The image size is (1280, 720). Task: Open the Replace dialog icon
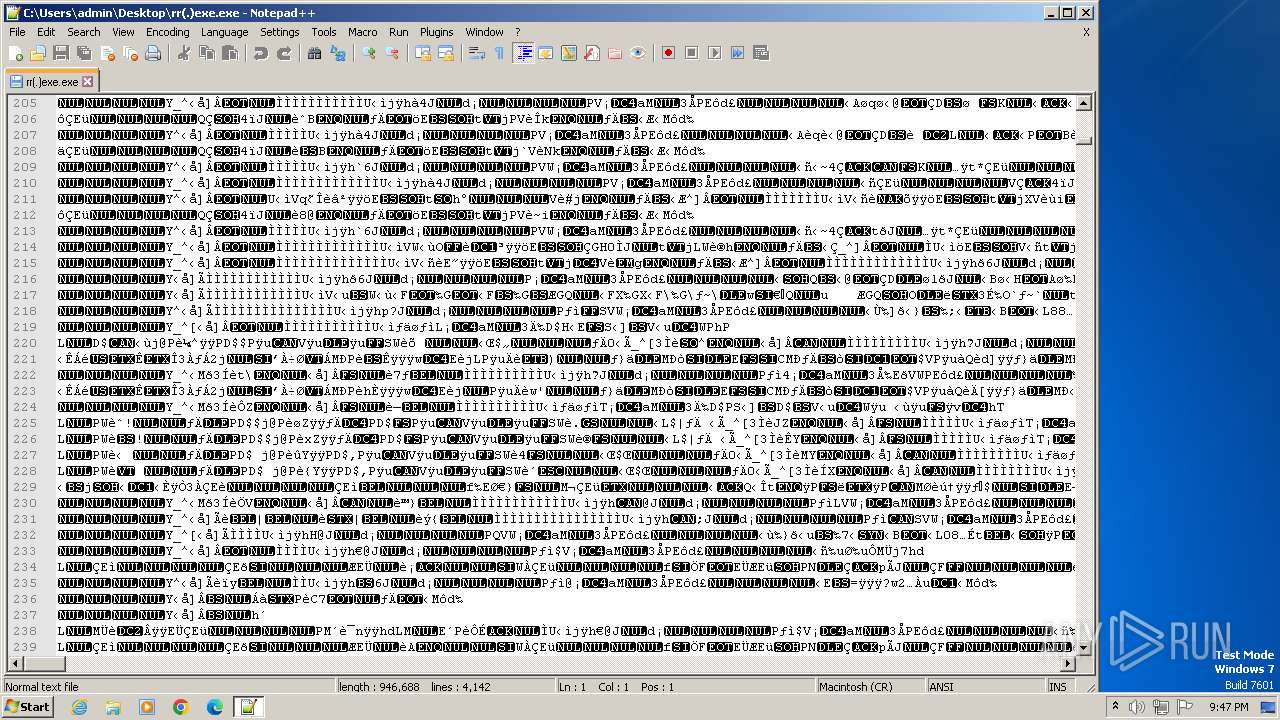pos(338,53)
